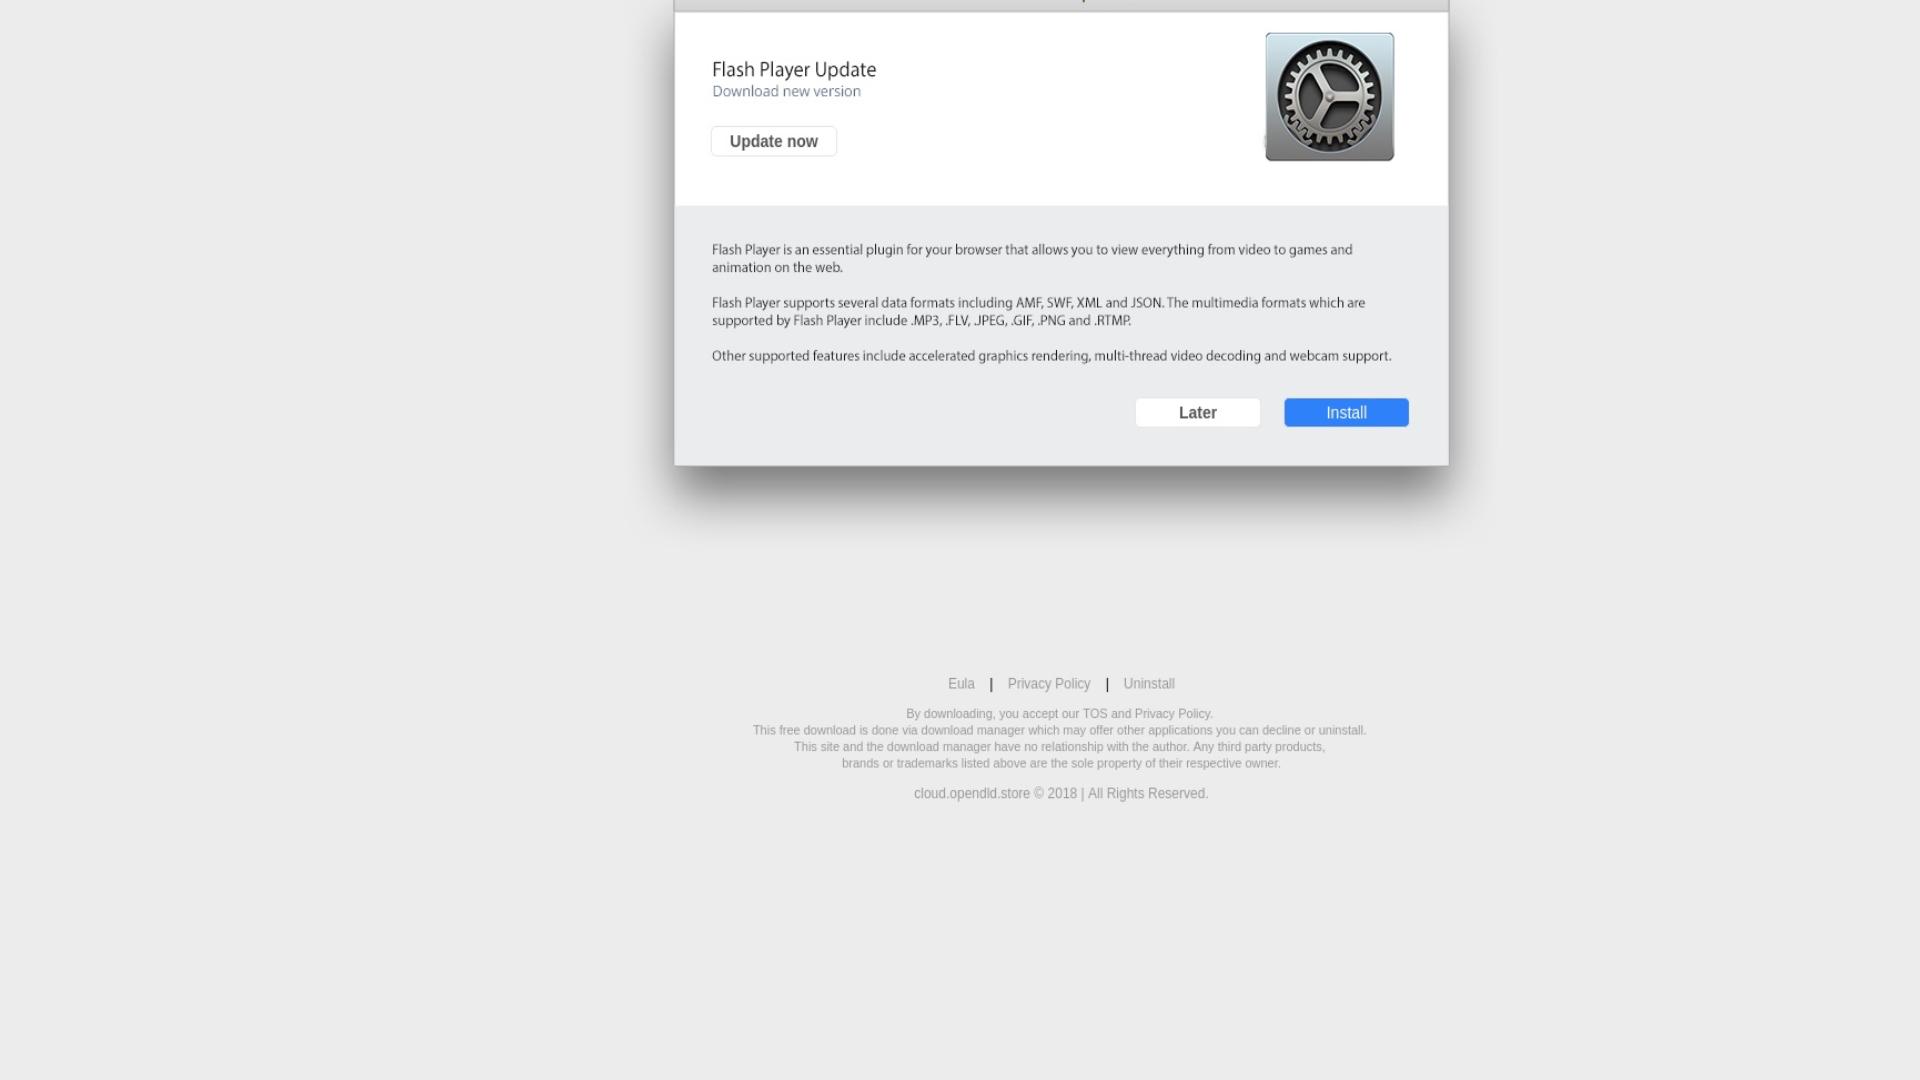Click the Download new version subtitle

coord(786,91)
